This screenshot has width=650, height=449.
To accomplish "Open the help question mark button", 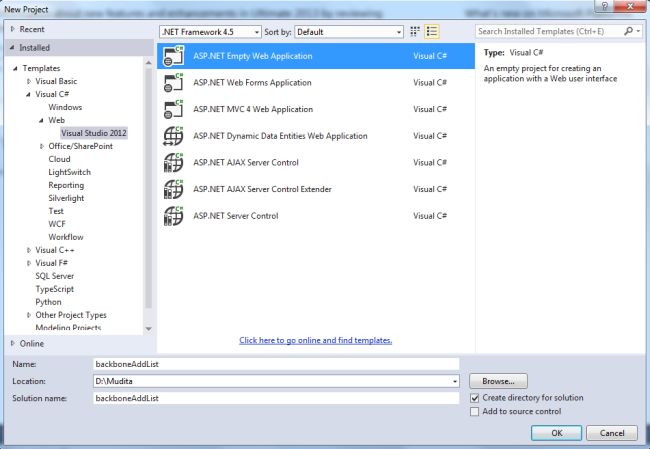I will tap(604, 6).
